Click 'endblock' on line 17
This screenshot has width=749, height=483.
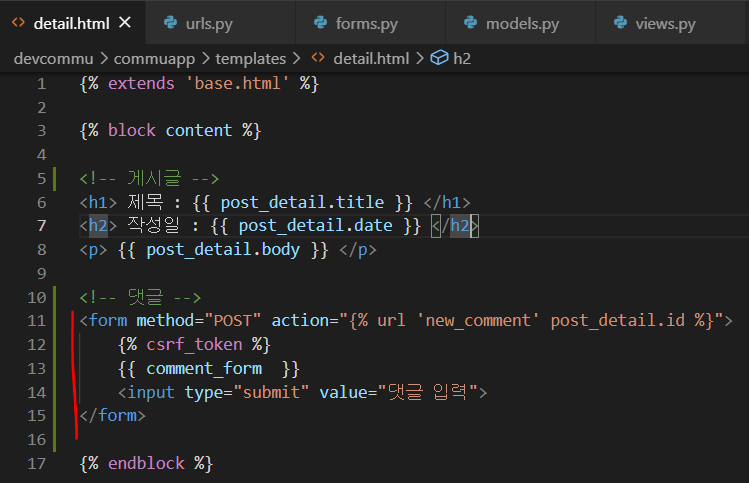(x=146, y=463)
